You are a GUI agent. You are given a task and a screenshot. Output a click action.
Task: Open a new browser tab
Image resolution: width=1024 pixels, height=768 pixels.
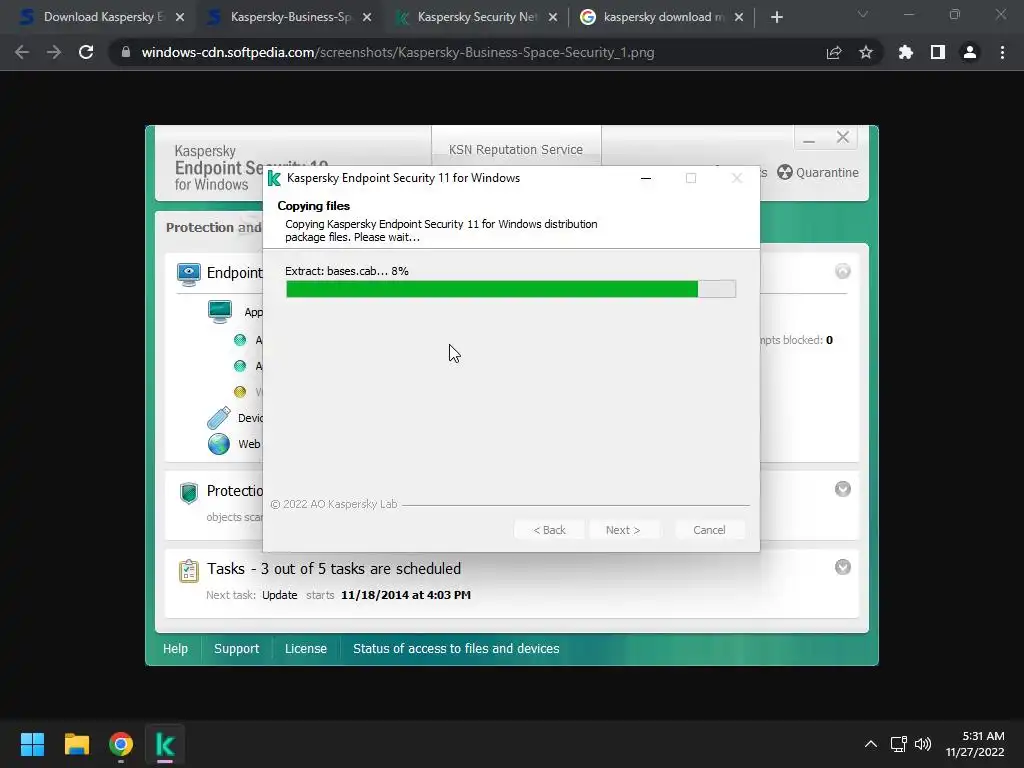[x=776, y=18]
